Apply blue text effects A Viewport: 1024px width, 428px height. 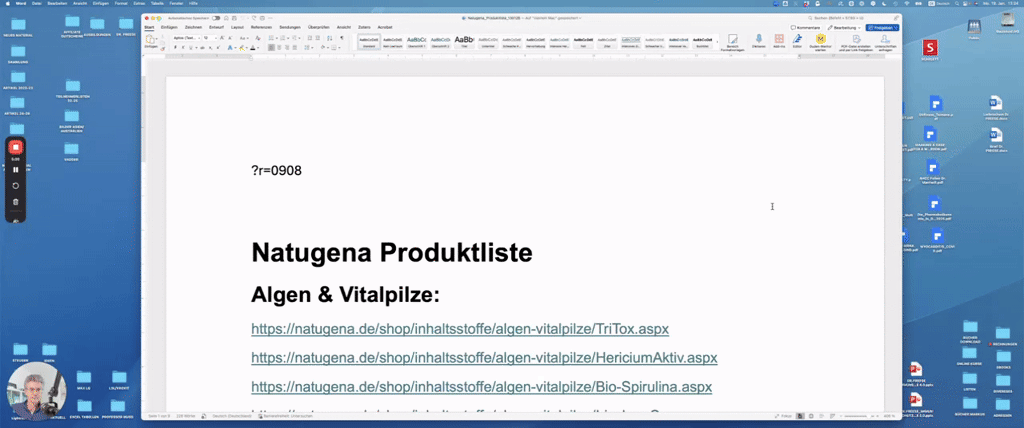coord(230,48)
